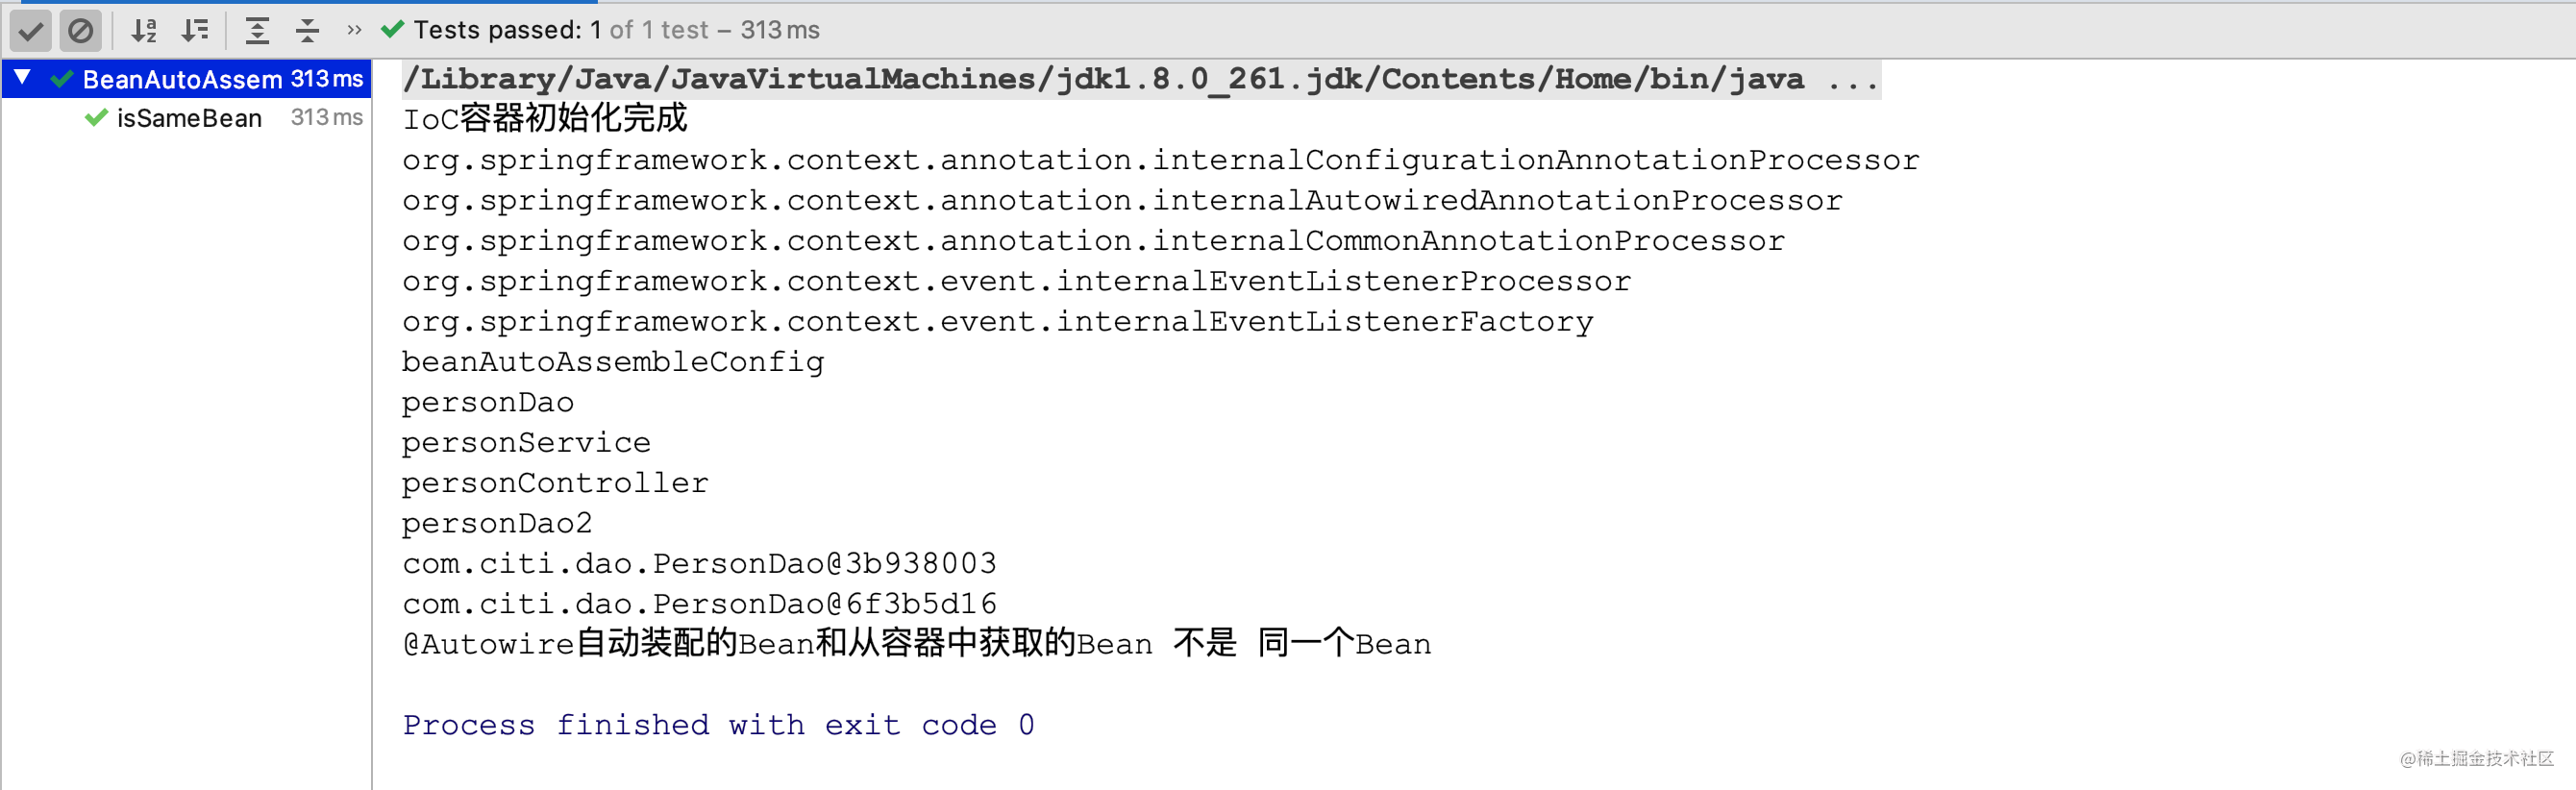Click the 313 ms duration beside isSameBean
2576x790 pixels.
pos(326,118)
